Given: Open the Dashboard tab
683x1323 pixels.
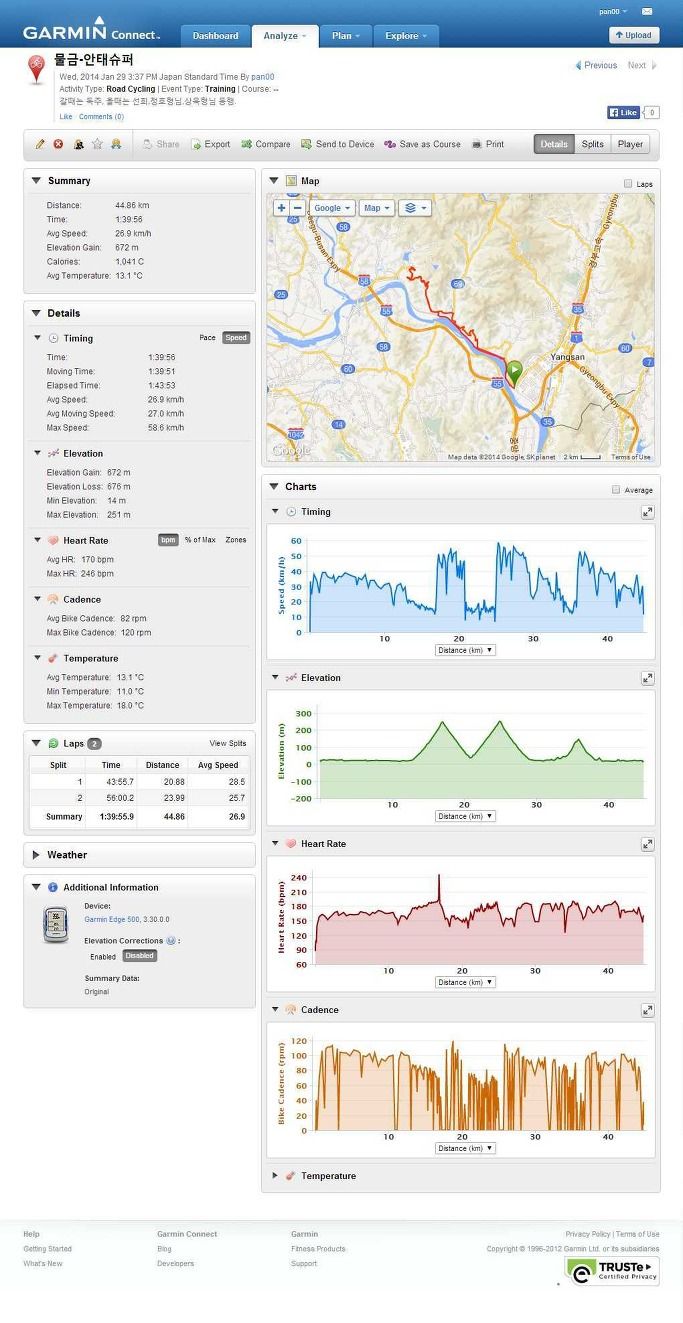Looking at the screenshot, I should [215, 36].
